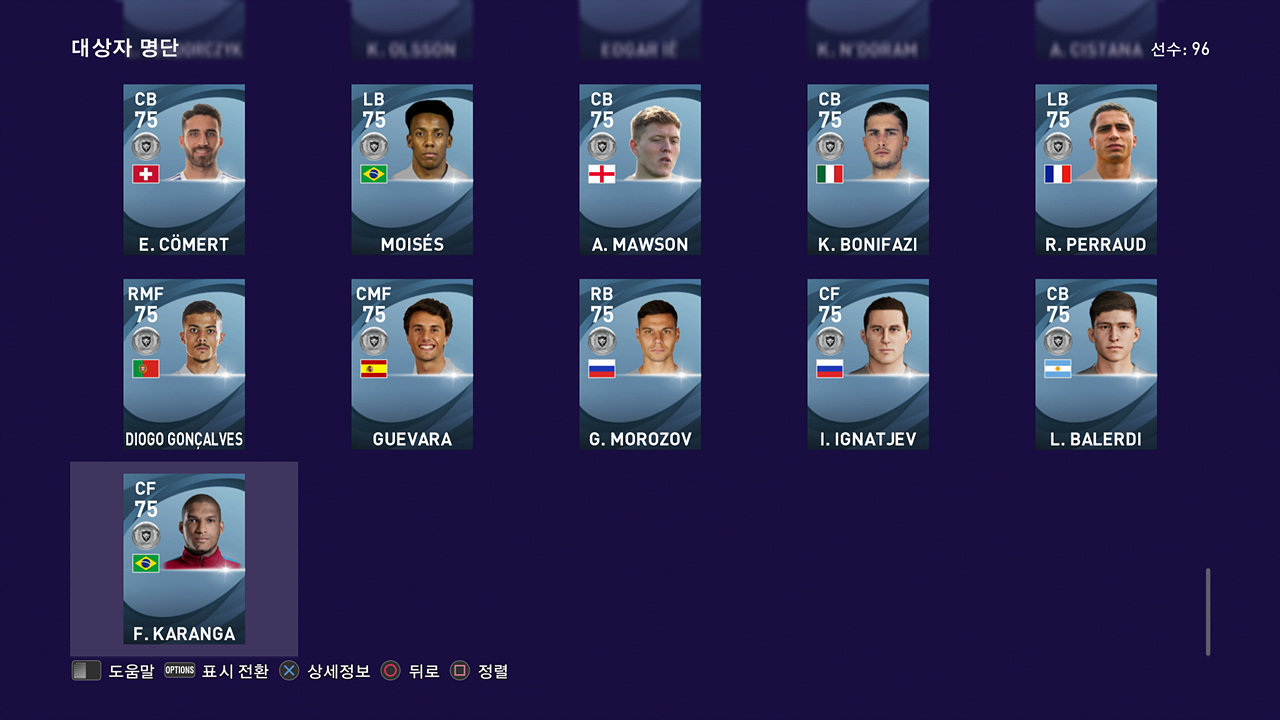Open the R. Perraud player card
This screenshot has height=720, width=1280.
1096,169
